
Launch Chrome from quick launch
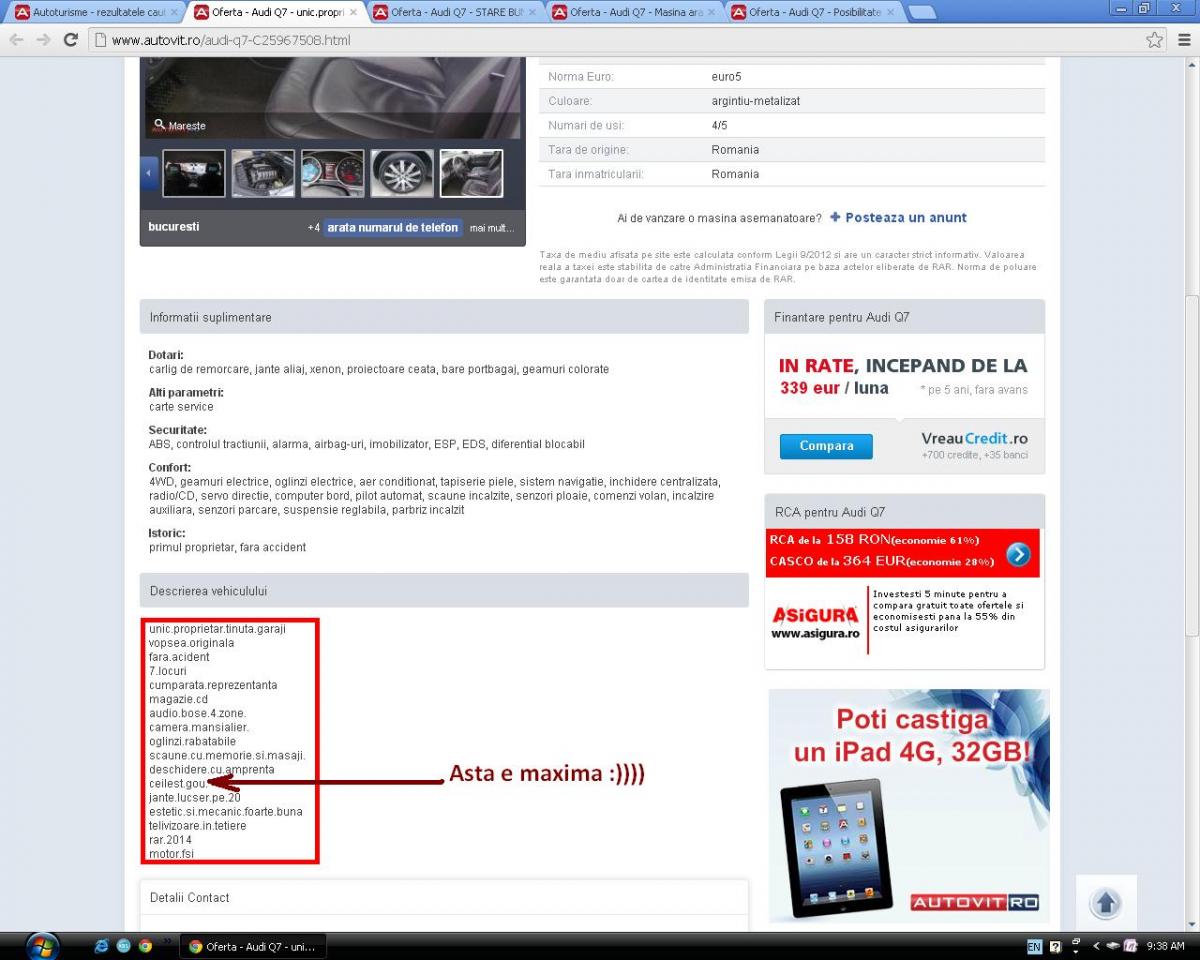coord(145,946)
